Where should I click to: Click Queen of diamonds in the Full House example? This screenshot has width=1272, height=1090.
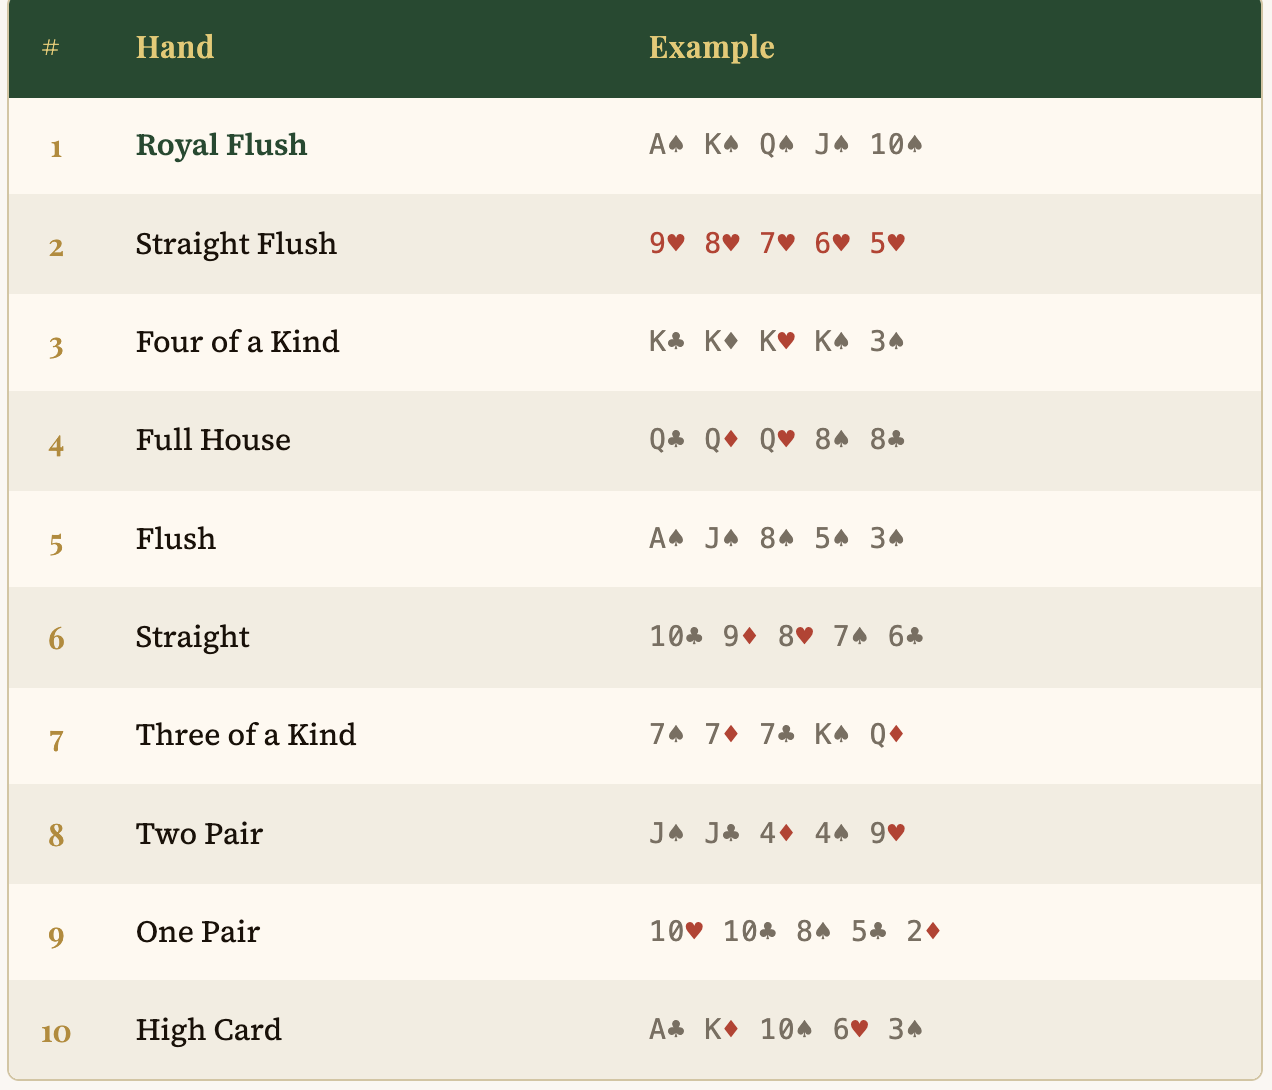pos(721,440)
